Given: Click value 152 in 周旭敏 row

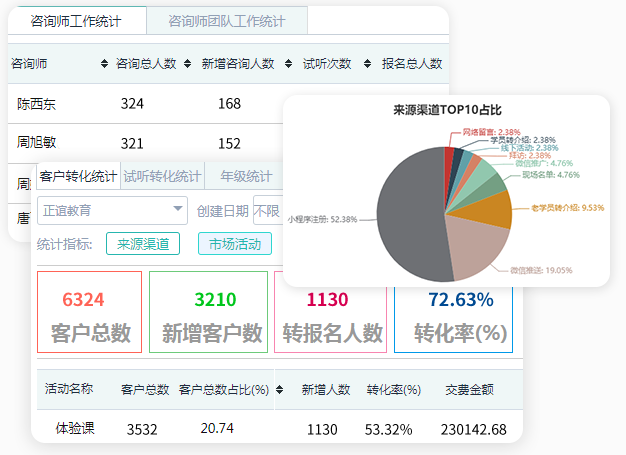Looking at the screenshot, I should [230, 144].
